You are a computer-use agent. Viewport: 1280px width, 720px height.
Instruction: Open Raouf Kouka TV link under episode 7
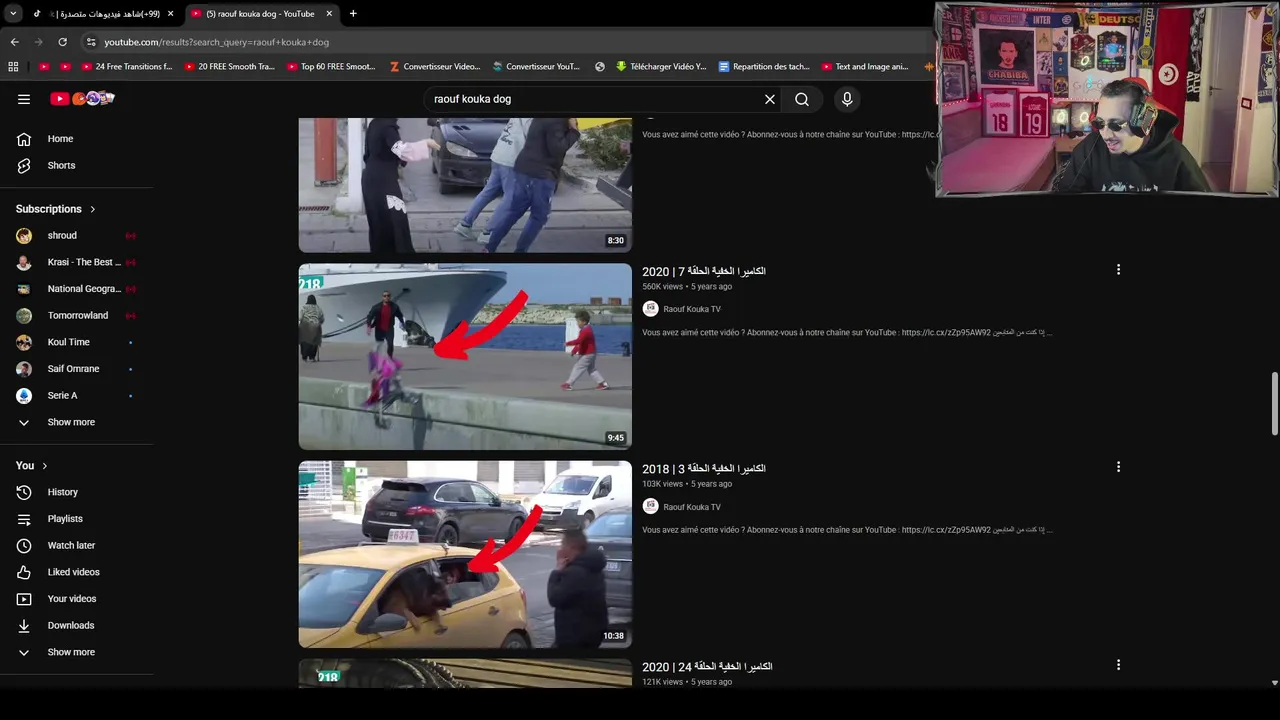point(692,309)
